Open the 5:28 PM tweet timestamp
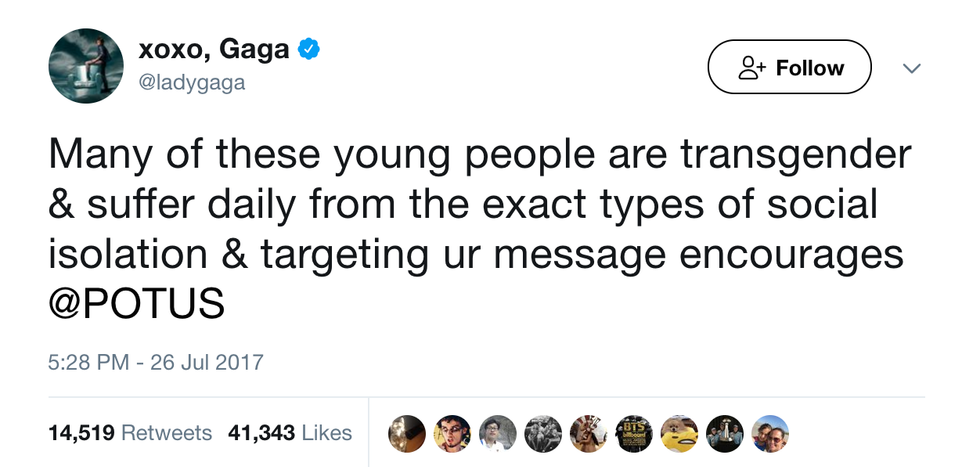 155,361
